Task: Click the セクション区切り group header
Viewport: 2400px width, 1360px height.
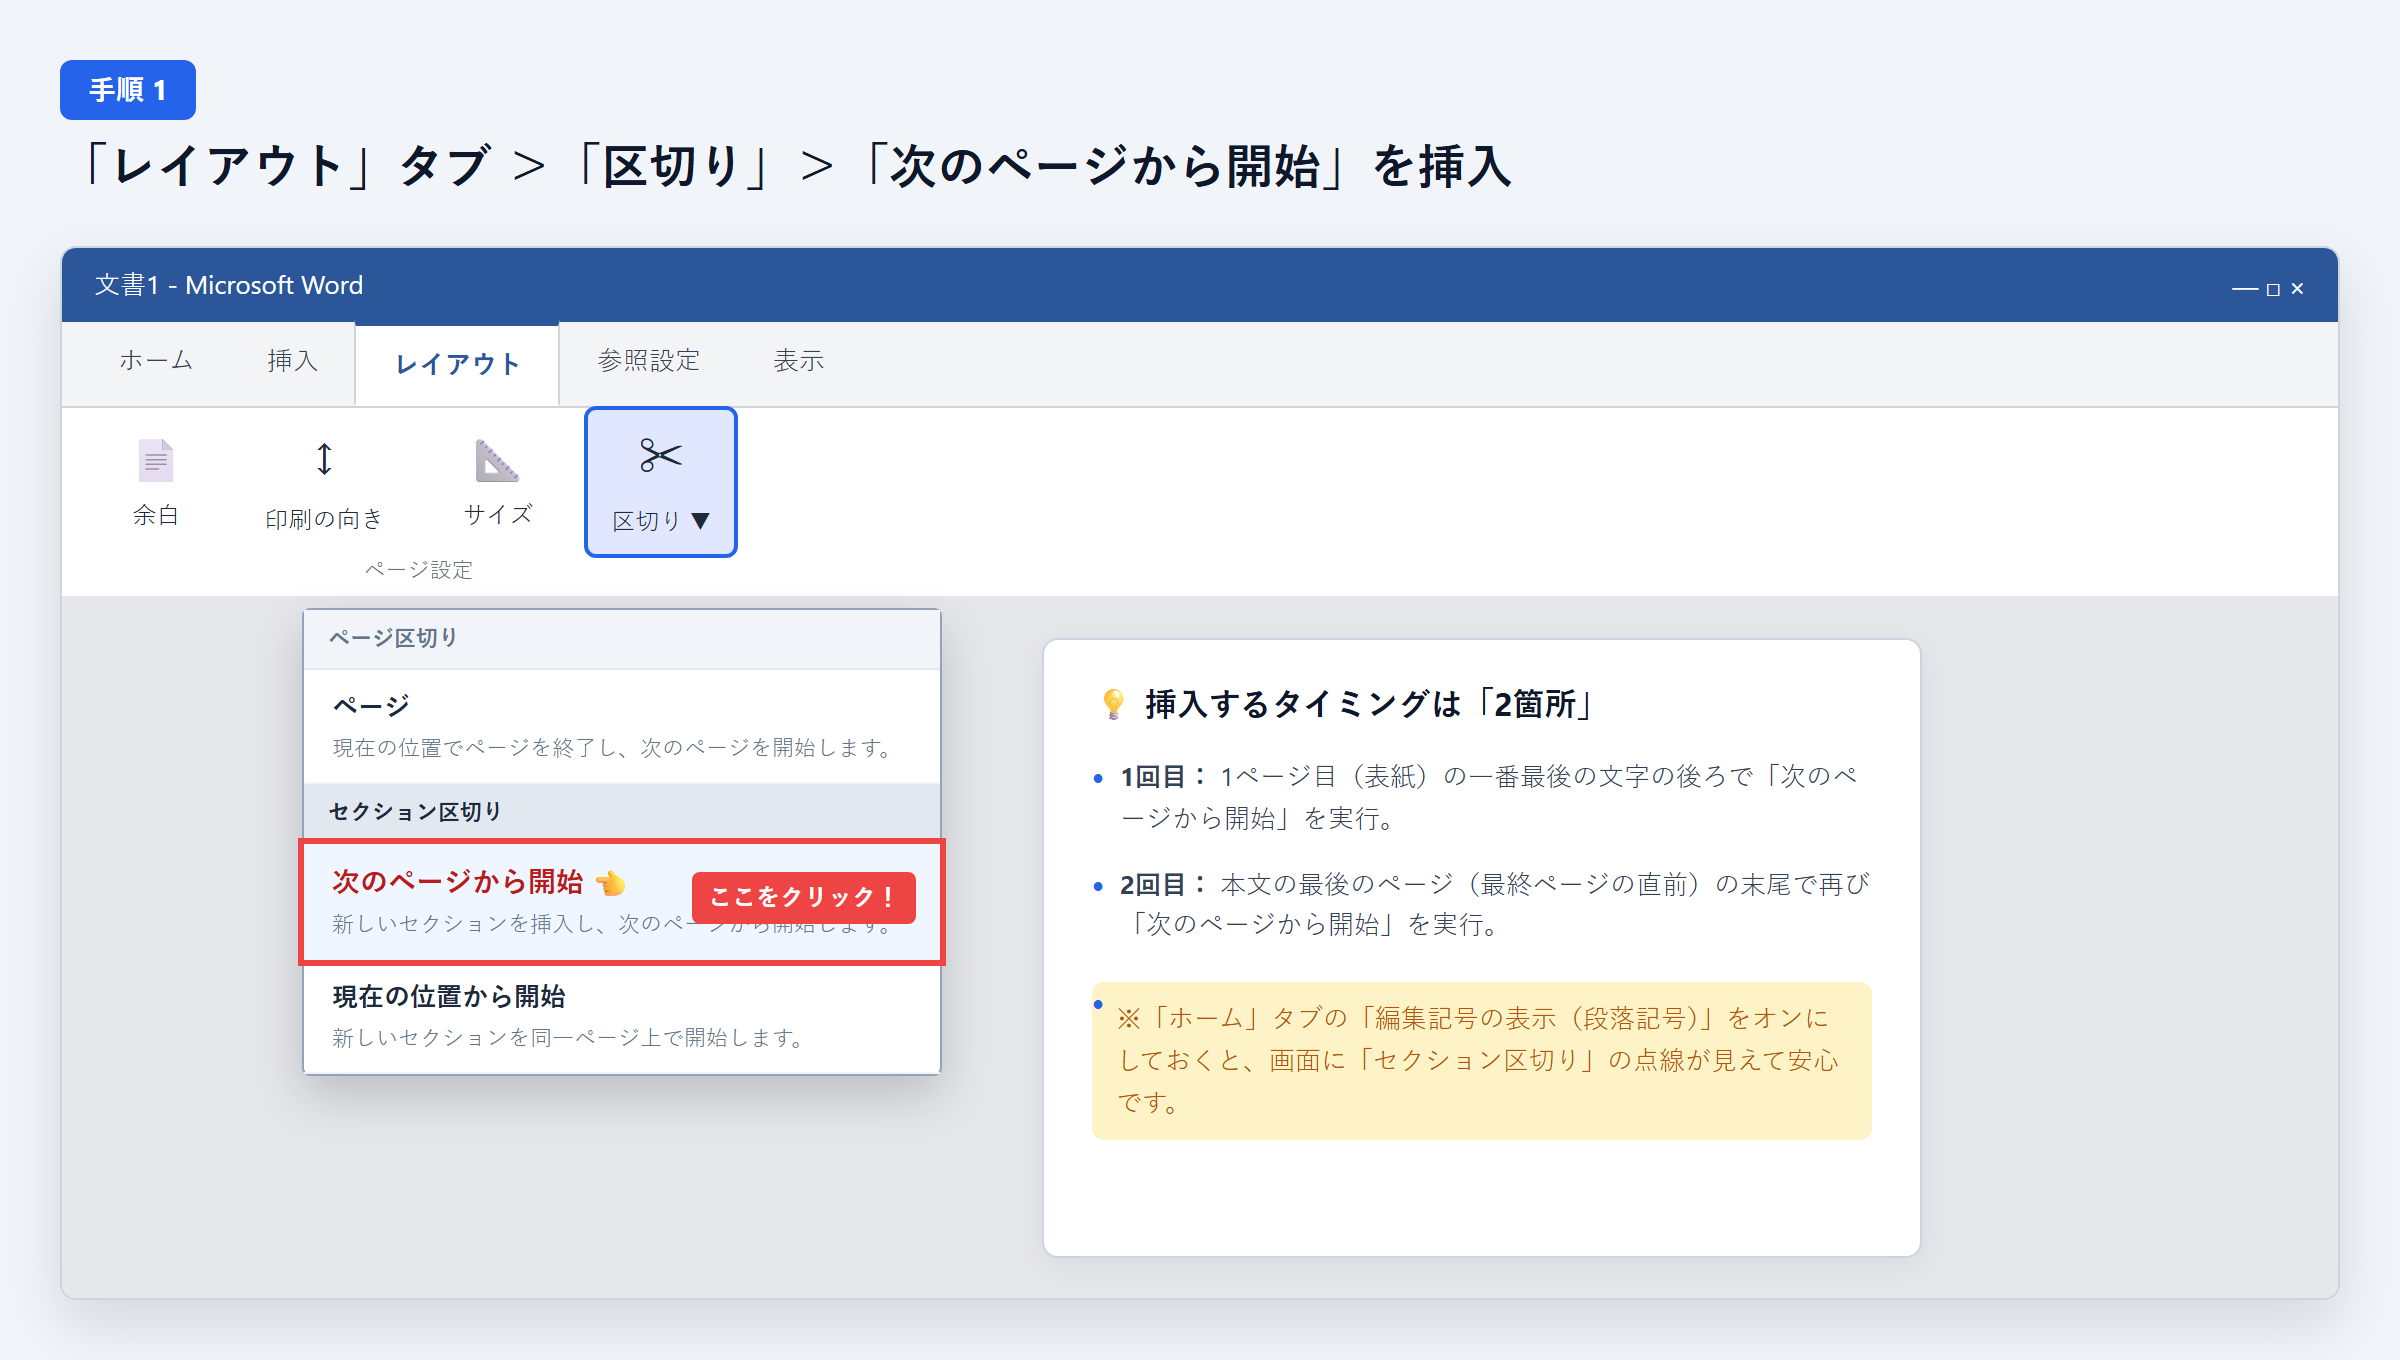Action: 622,811
